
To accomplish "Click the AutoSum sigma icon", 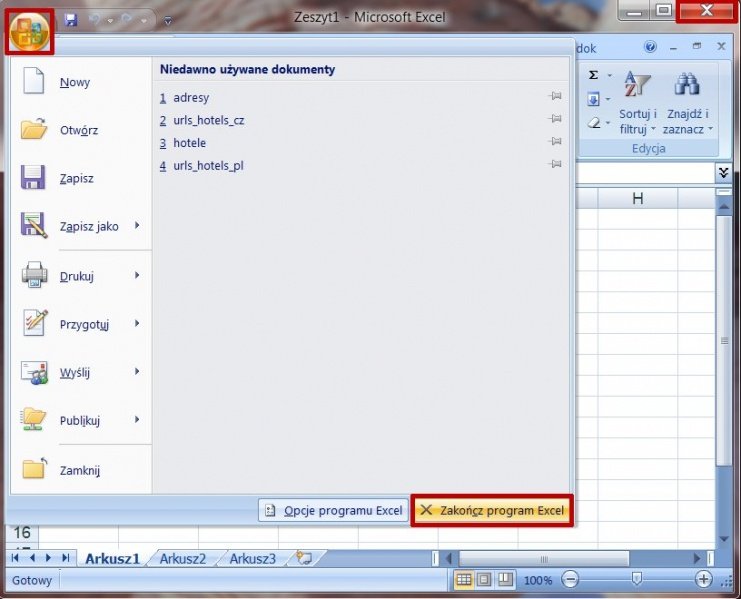I will pyautogui.click(x=593, y=75).
